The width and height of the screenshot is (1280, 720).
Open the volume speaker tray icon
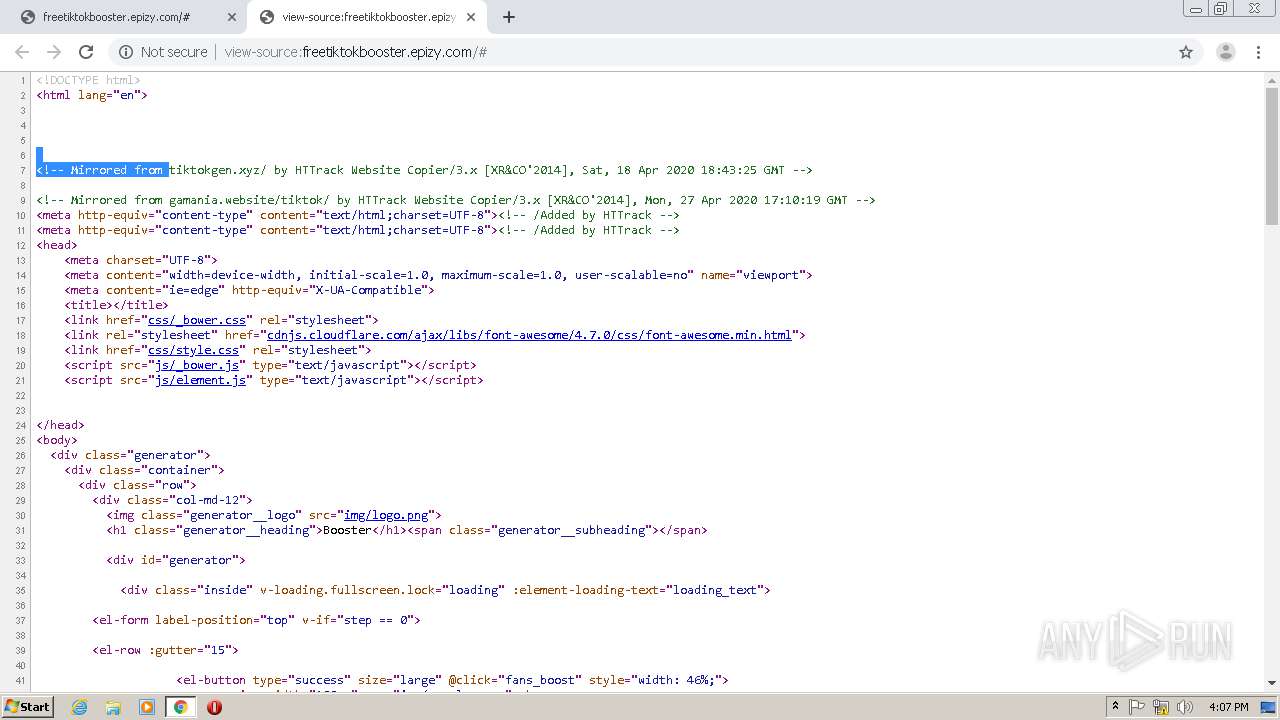pos(1185,707)
